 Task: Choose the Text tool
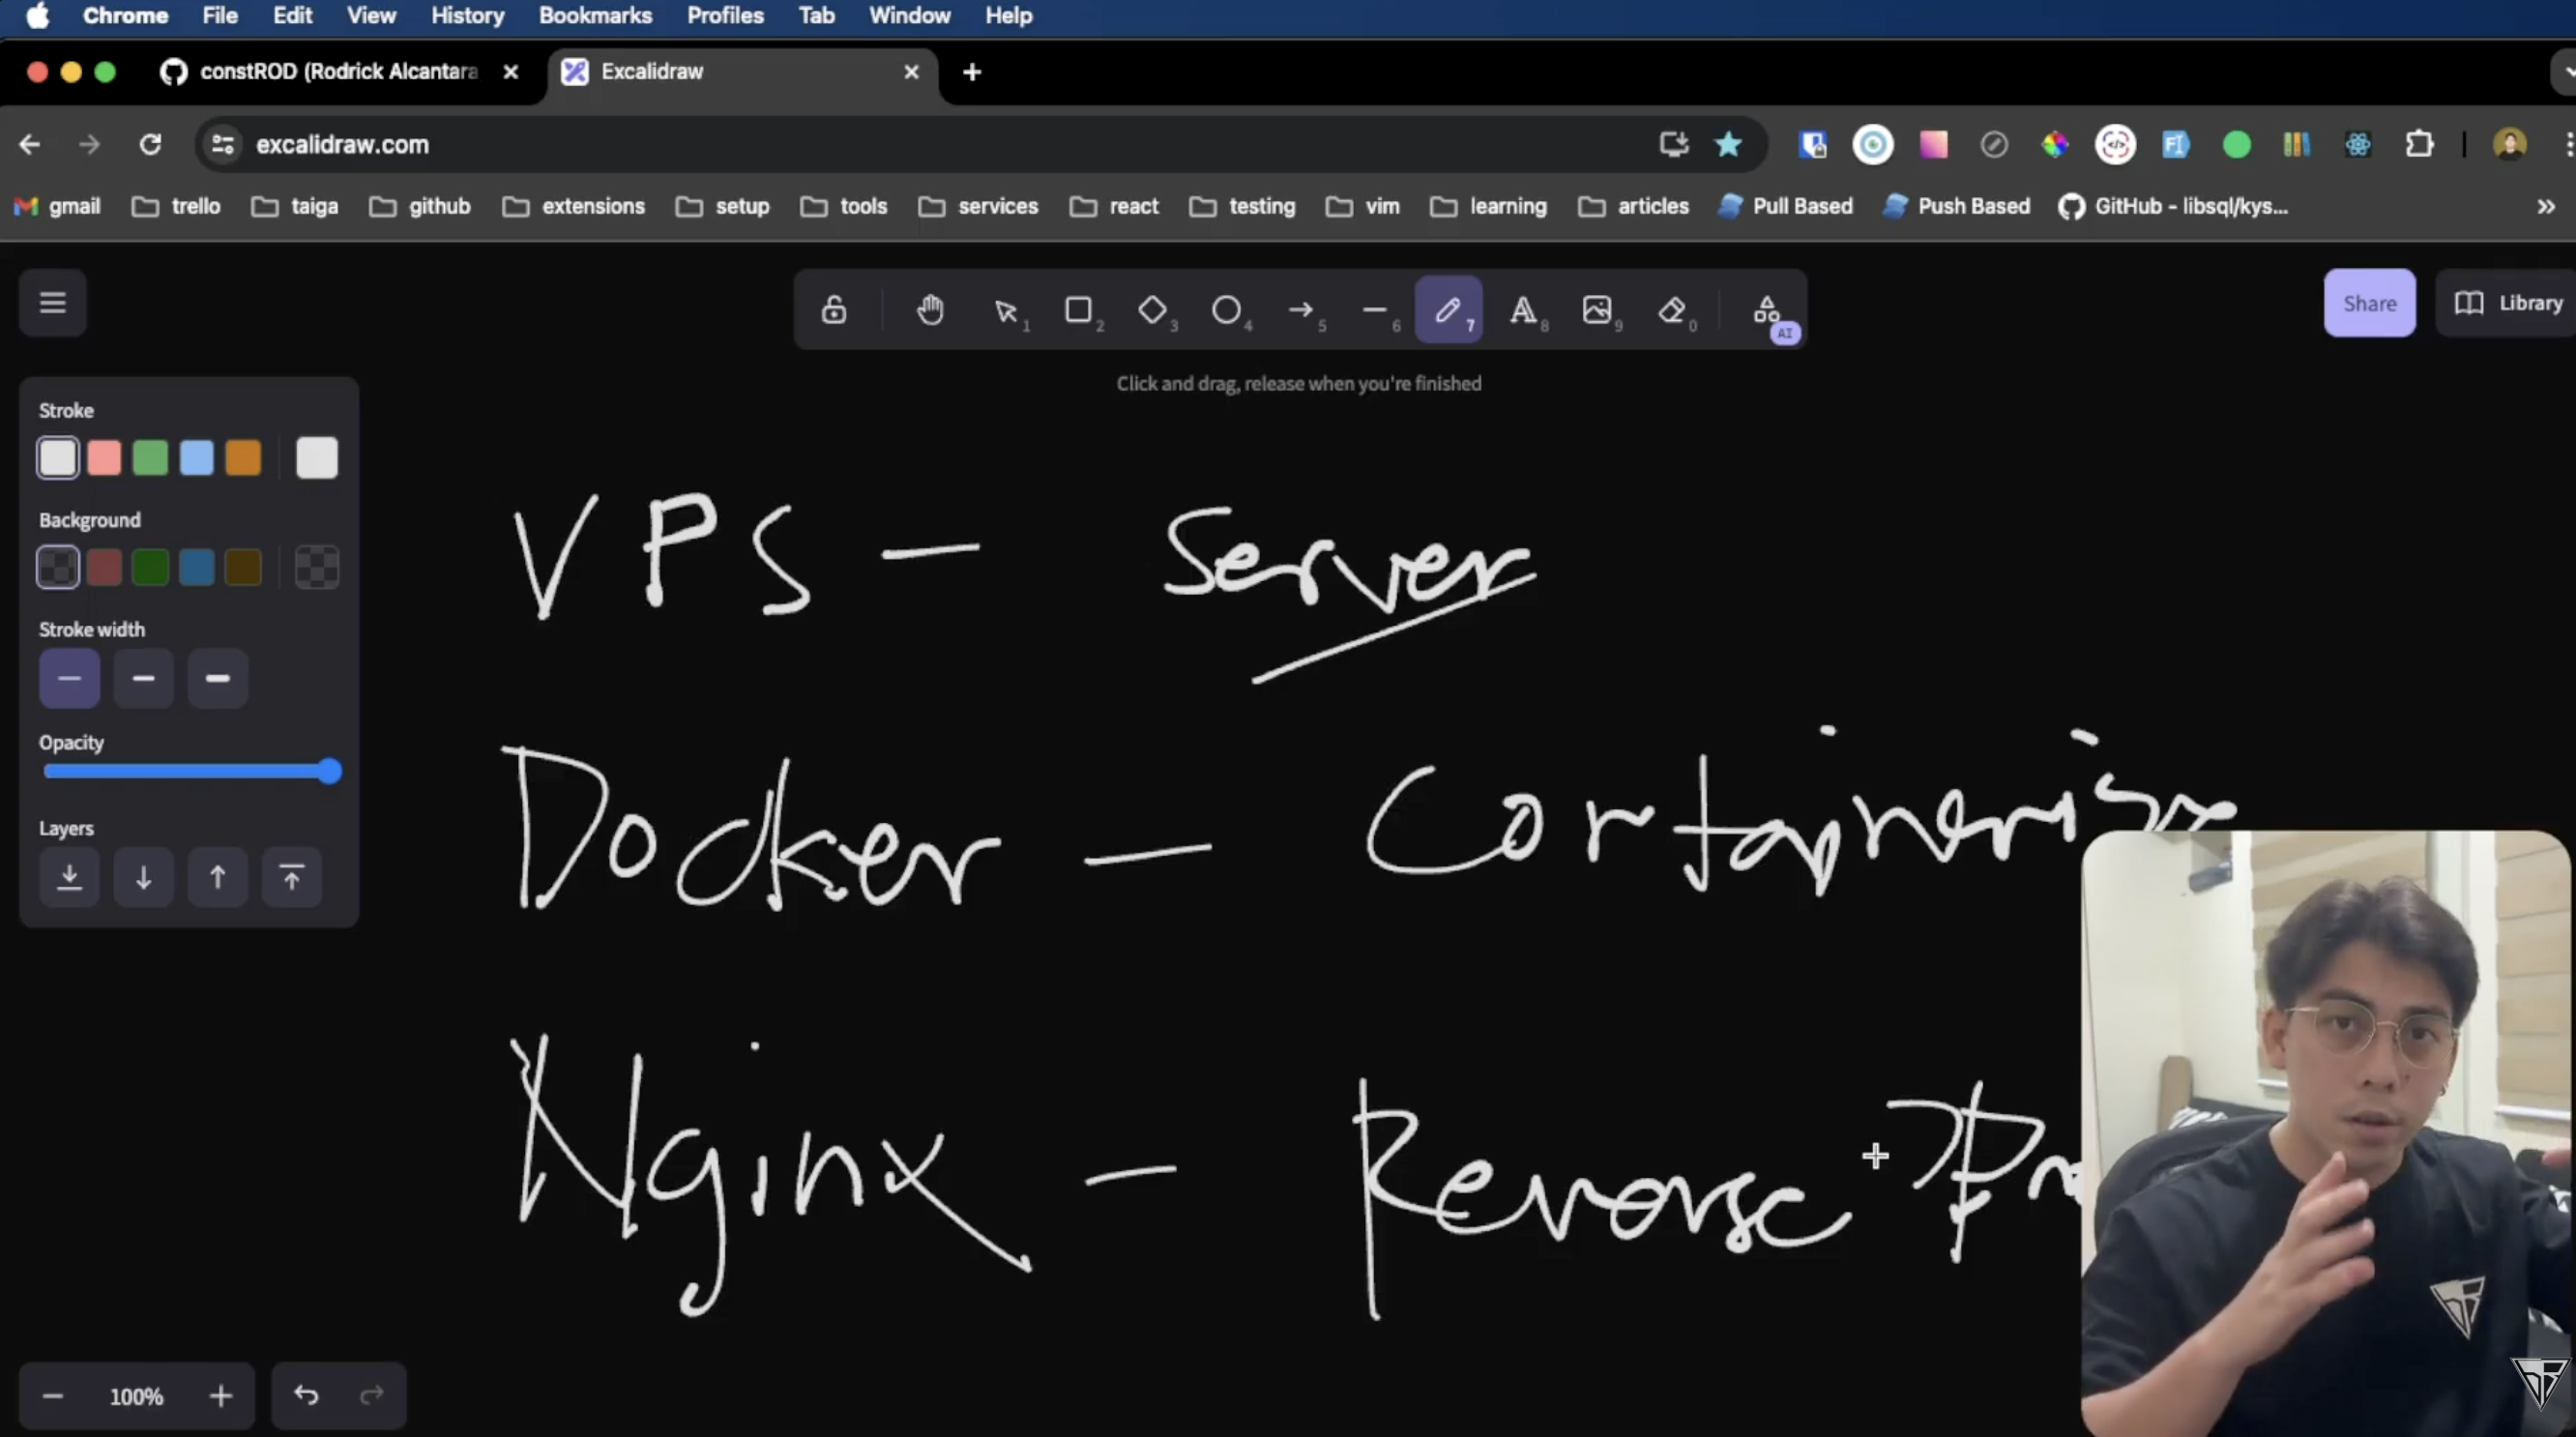coord(1524,310)
